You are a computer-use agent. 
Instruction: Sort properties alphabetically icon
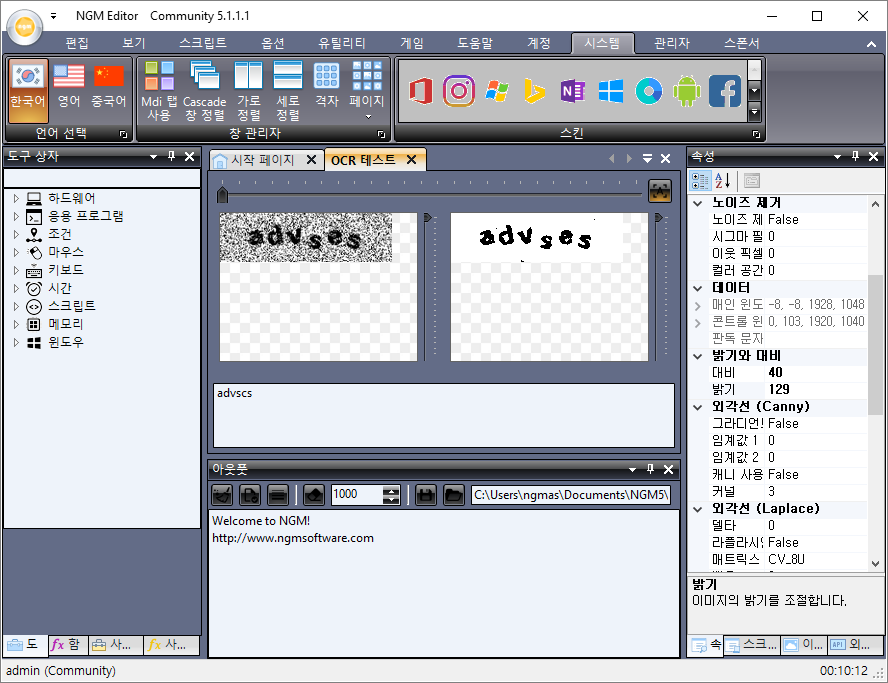pyautogui.click(x=722, y=181)
